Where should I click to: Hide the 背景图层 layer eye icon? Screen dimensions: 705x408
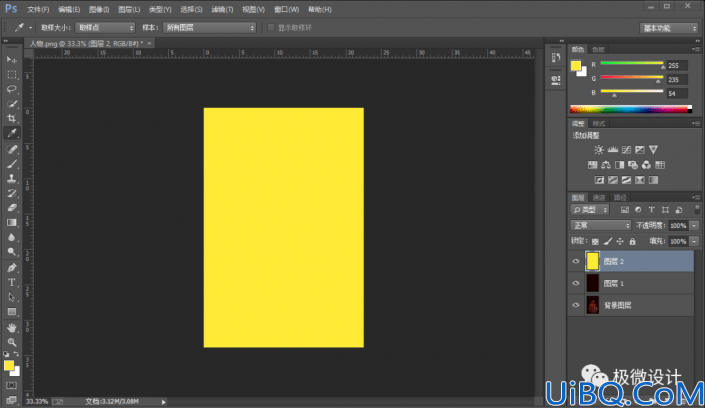(x=576, y=305)
